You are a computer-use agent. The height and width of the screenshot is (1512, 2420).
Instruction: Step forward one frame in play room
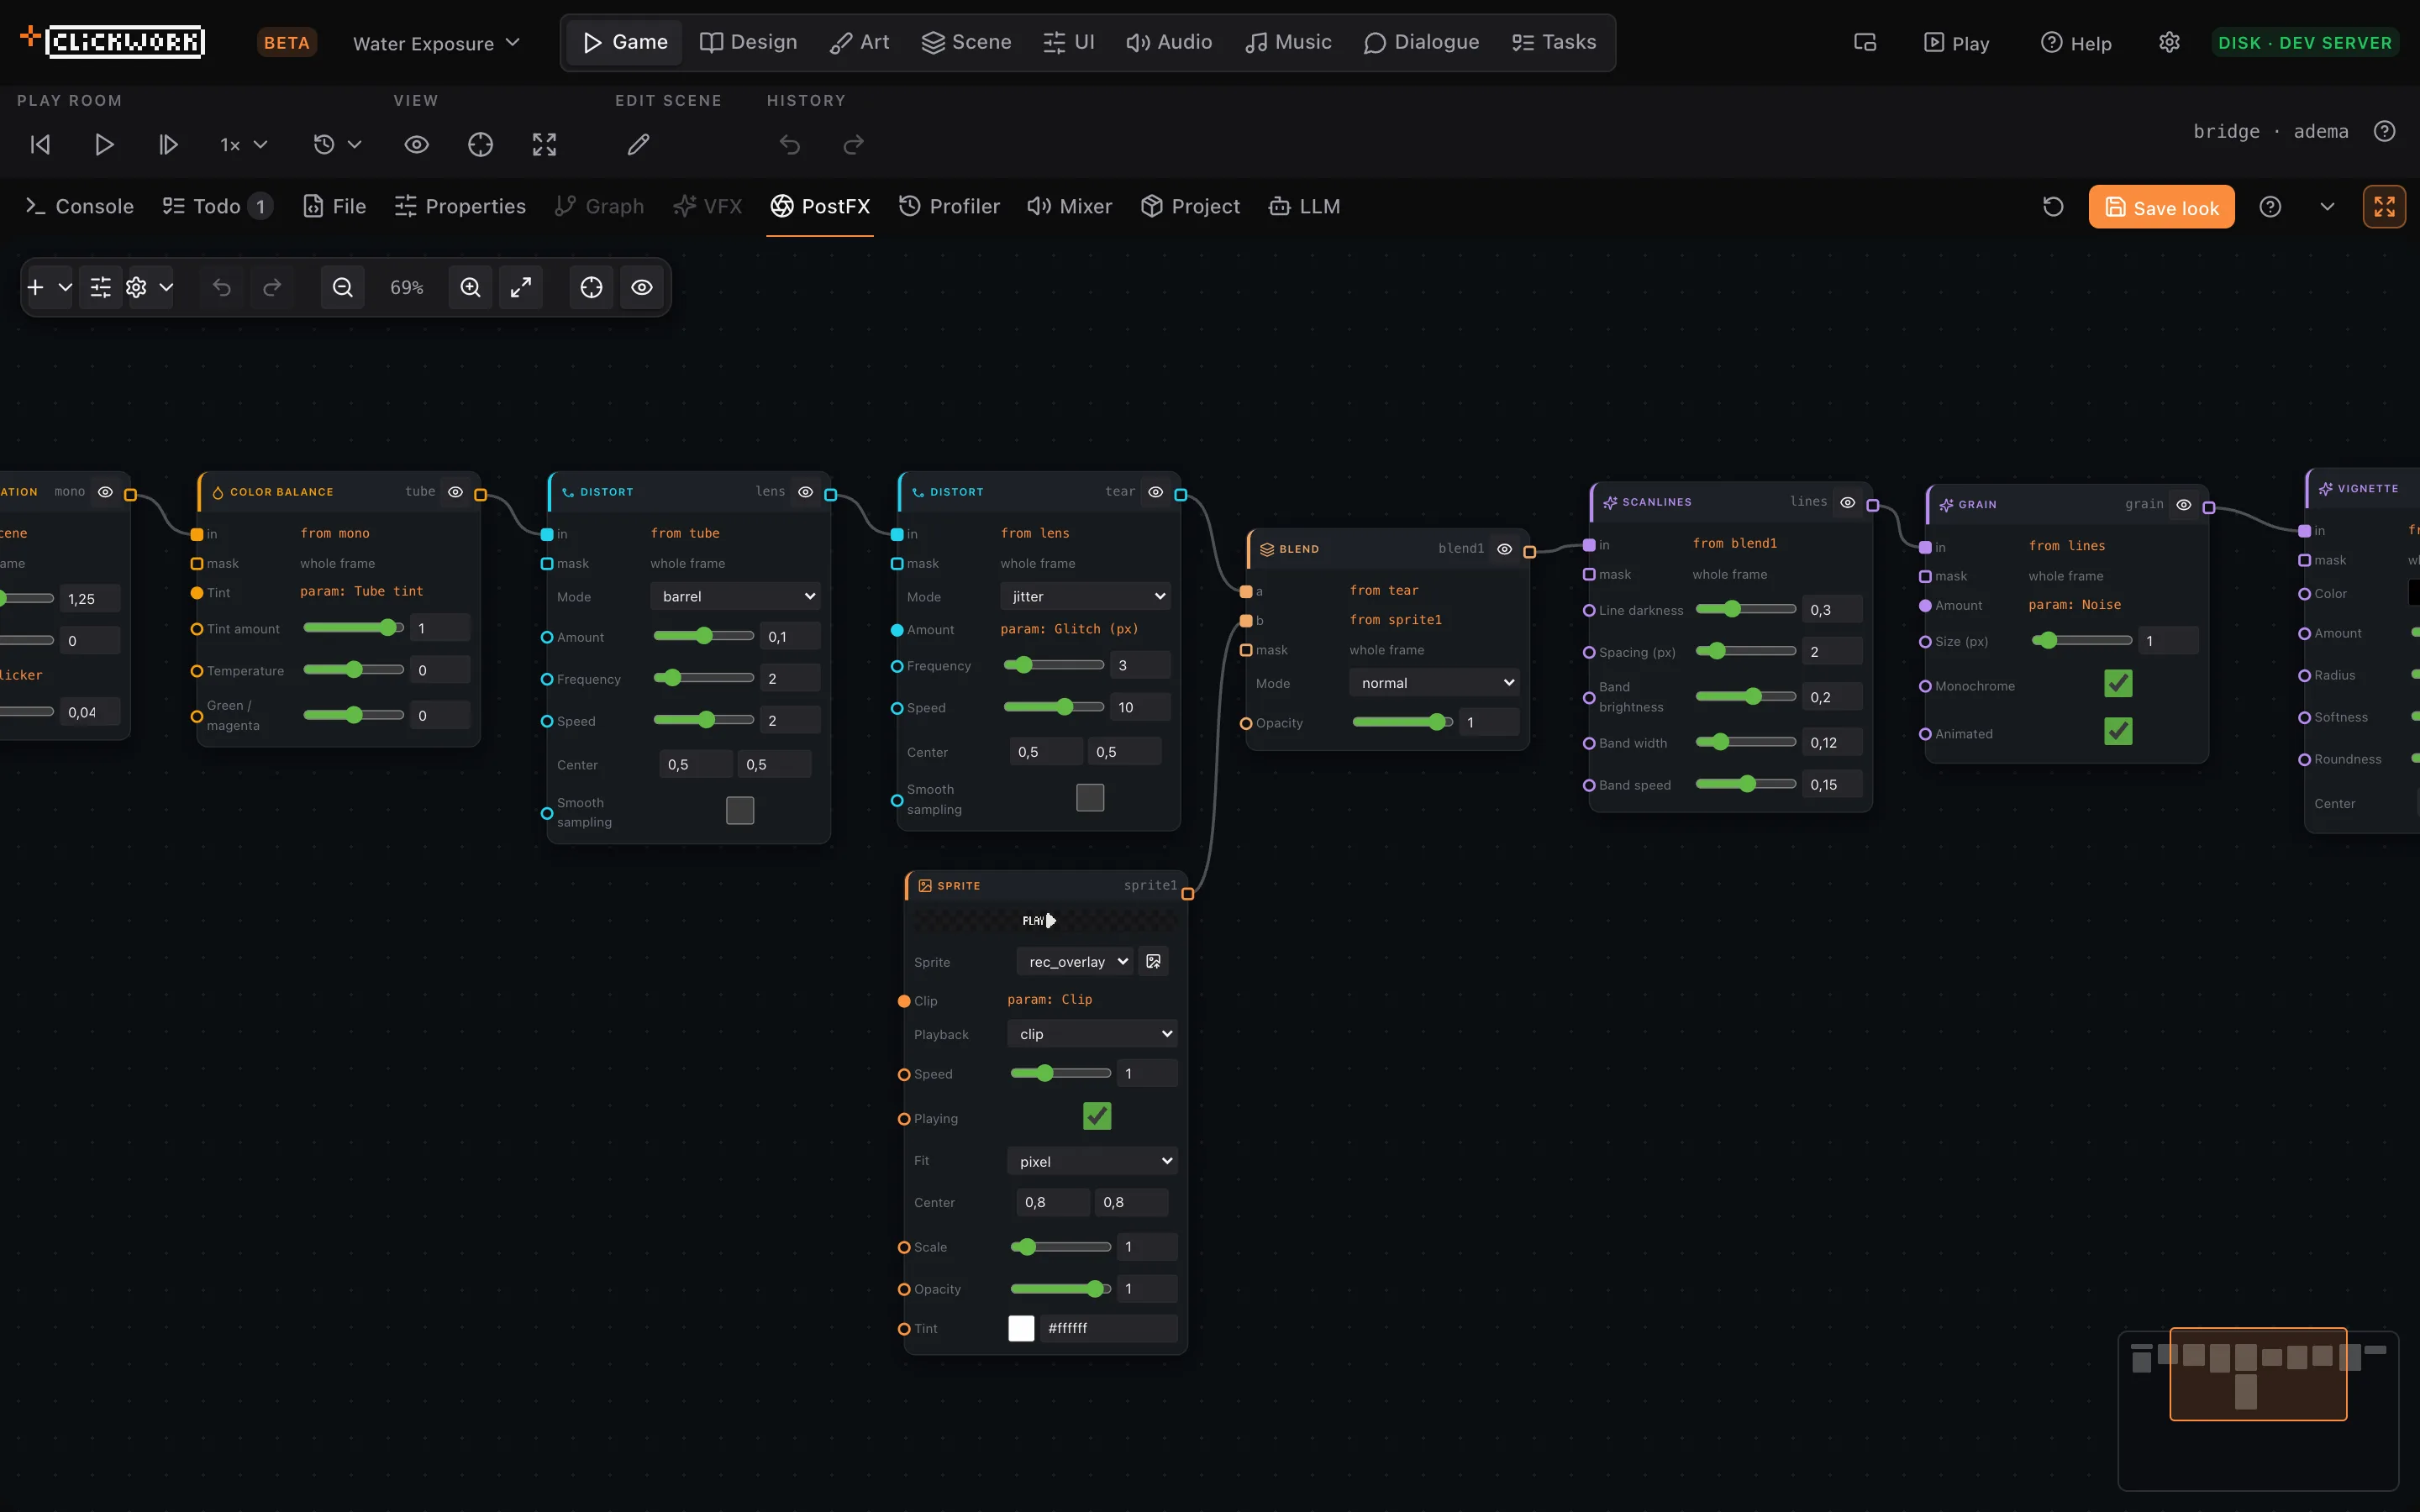pos(168,145)
